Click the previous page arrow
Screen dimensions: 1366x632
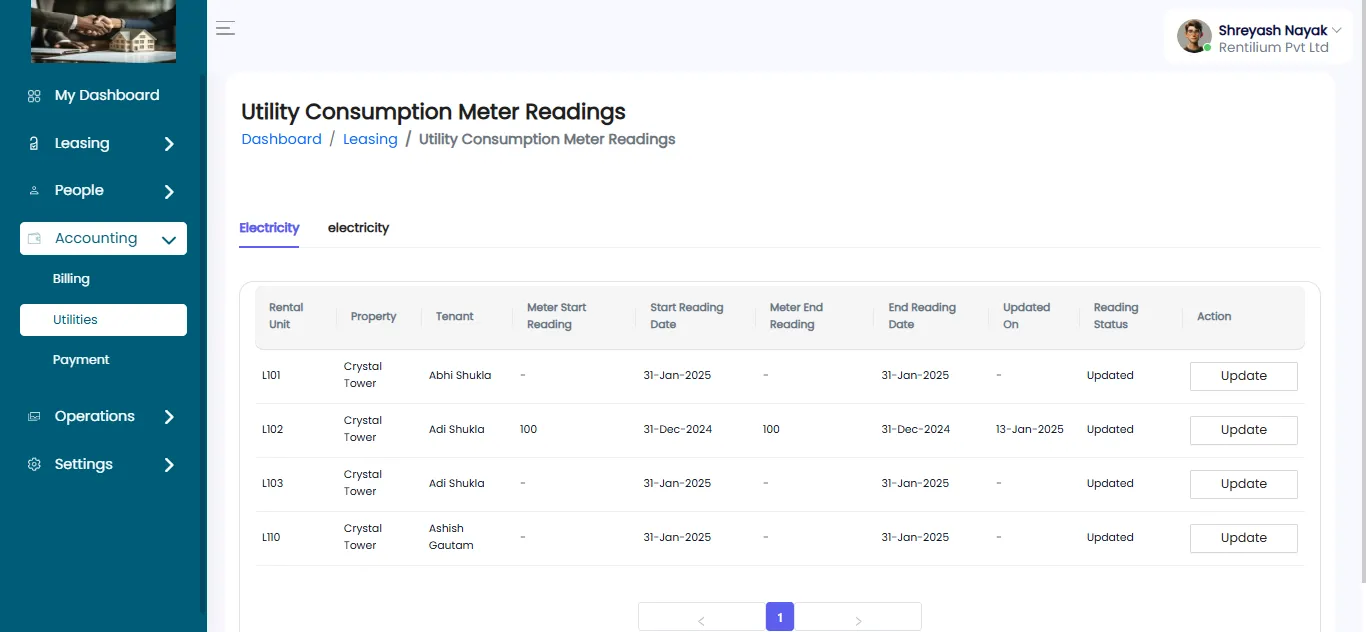pyautogui.click(x=701, y=620)
